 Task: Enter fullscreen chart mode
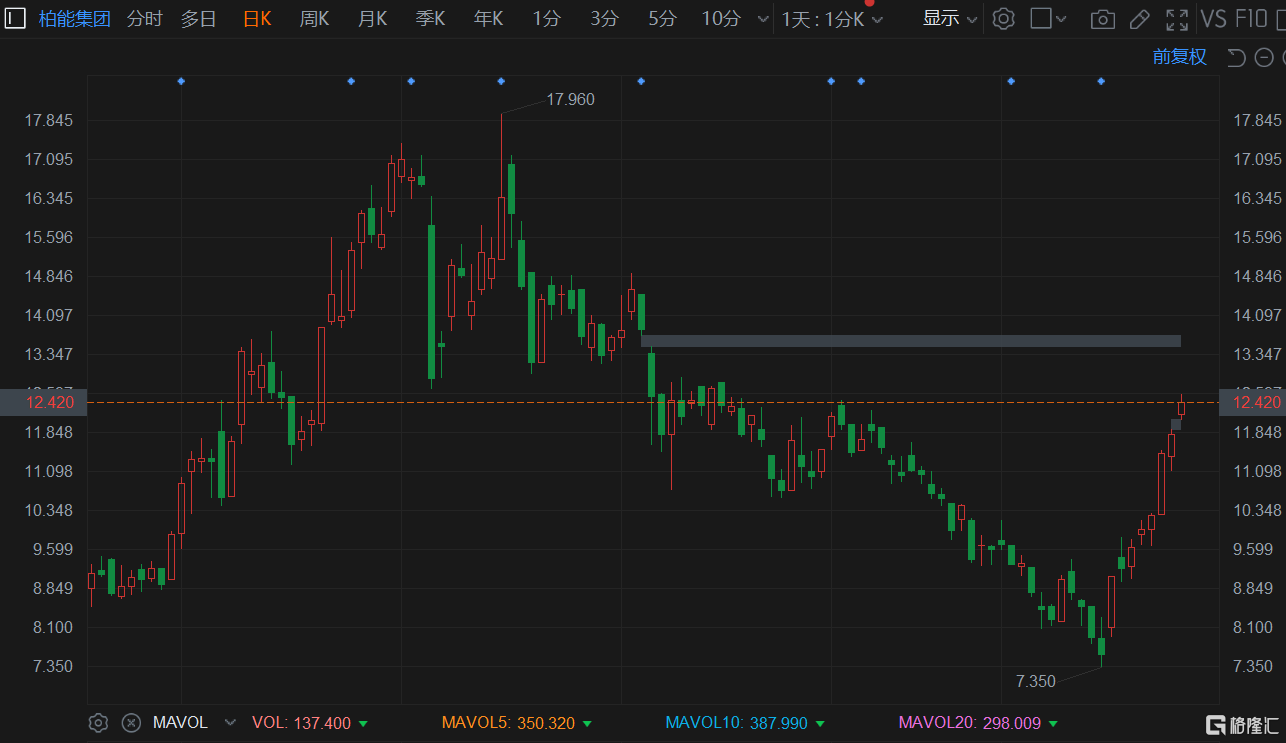1177,19
